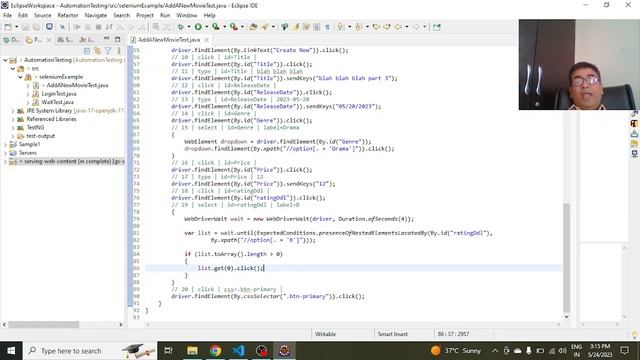Click Next Annotation toolbar icon
This screenshot has height=360, width=640.
pyautogui.click(x=340, y=27)
